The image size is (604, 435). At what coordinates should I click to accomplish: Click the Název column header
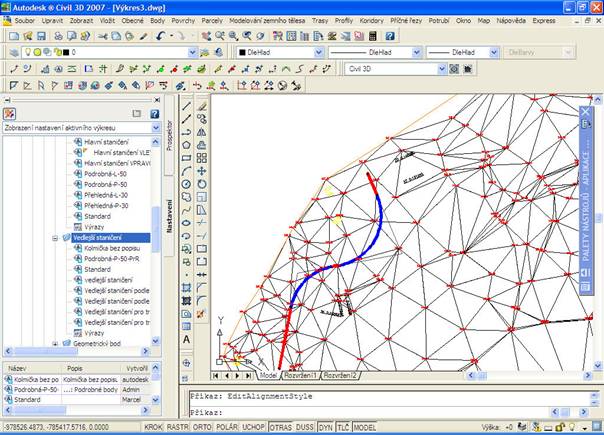tap(18, 369)
